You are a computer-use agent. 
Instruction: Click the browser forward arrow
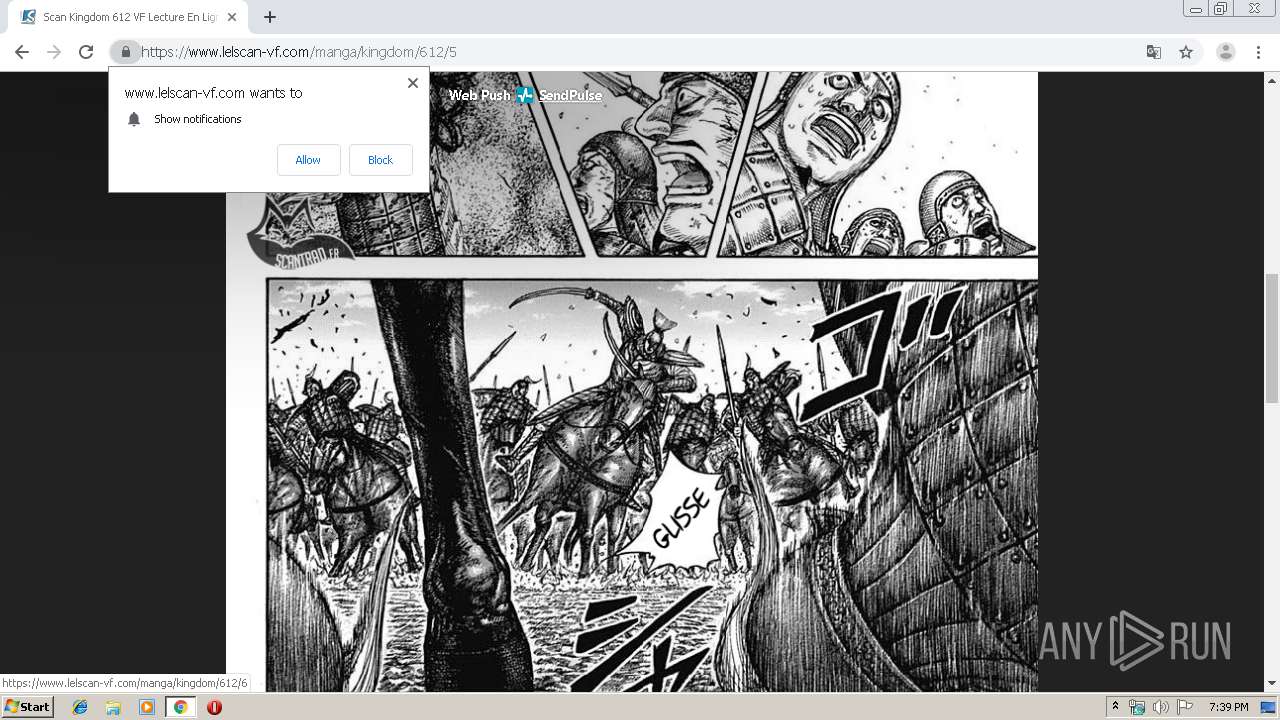point(54,52)
